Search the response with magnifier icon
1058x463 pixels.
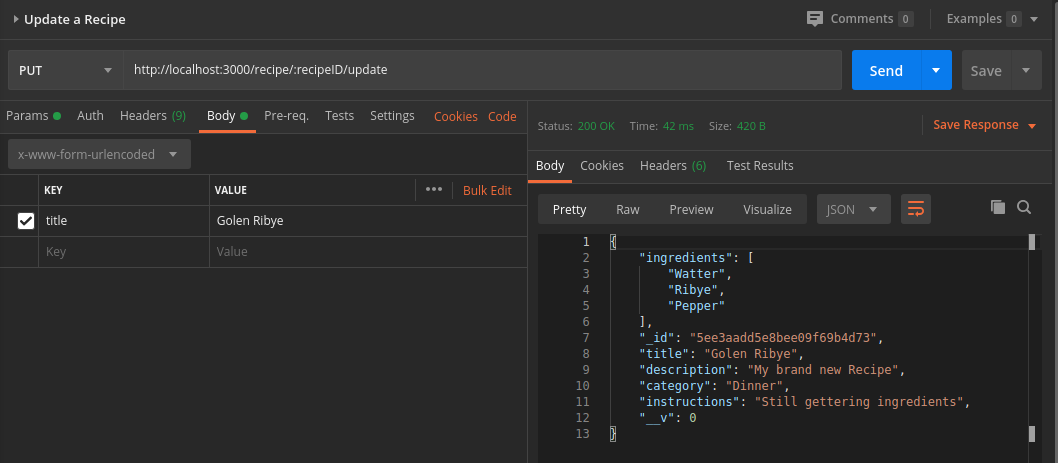1024,207
